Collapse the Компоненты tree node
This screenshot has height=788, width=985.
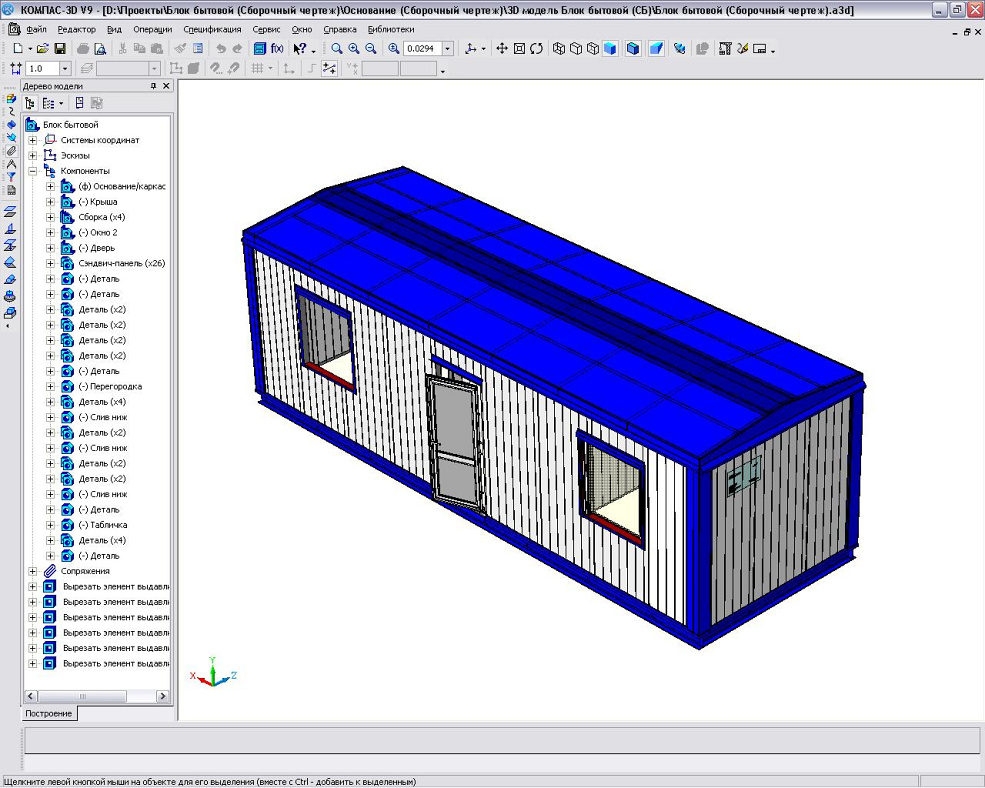(33, 171)
